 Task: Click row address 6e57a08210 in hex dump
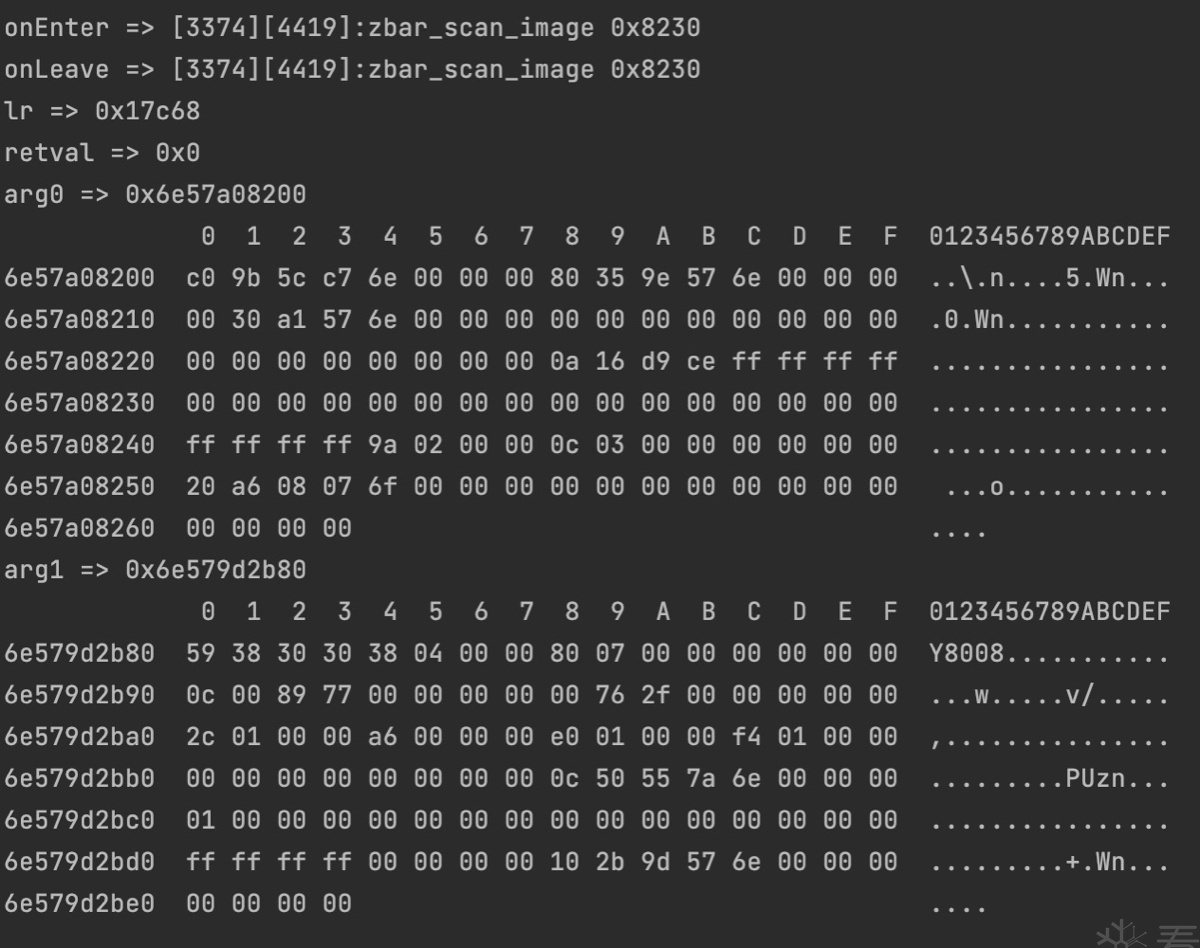pos(79,320)
